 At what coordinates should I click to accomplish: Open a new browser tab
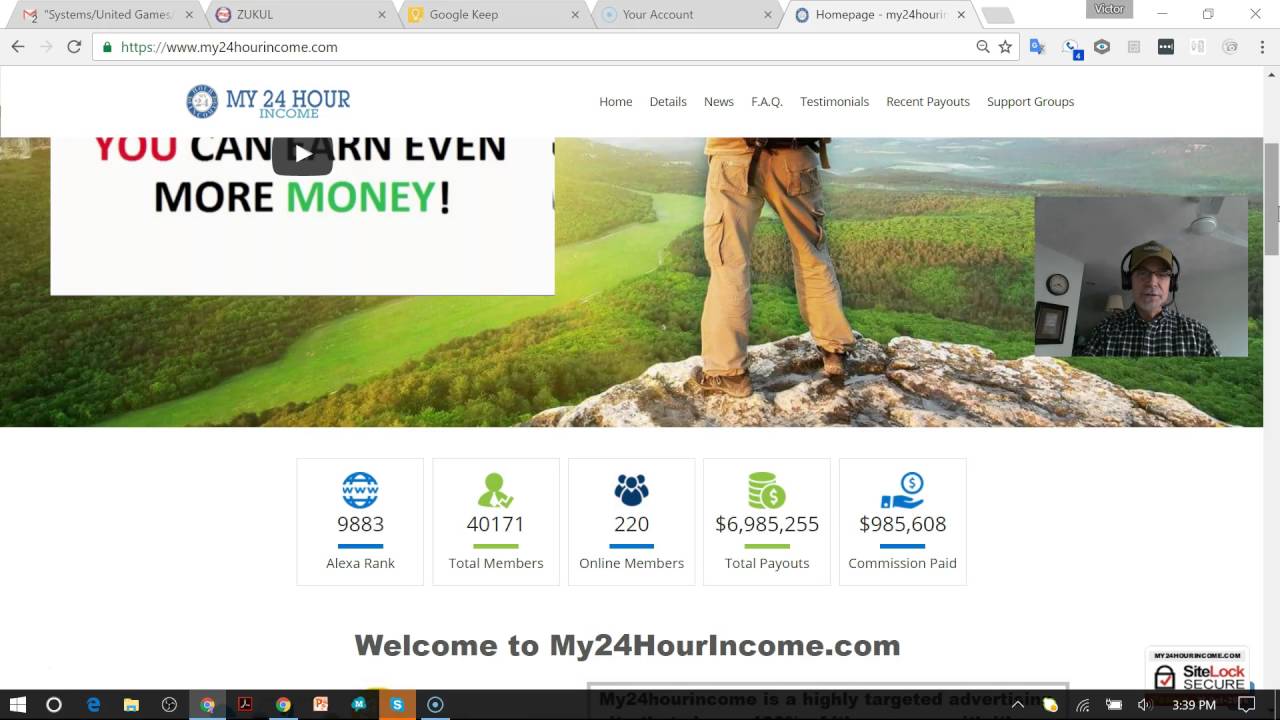pos(997,15)
